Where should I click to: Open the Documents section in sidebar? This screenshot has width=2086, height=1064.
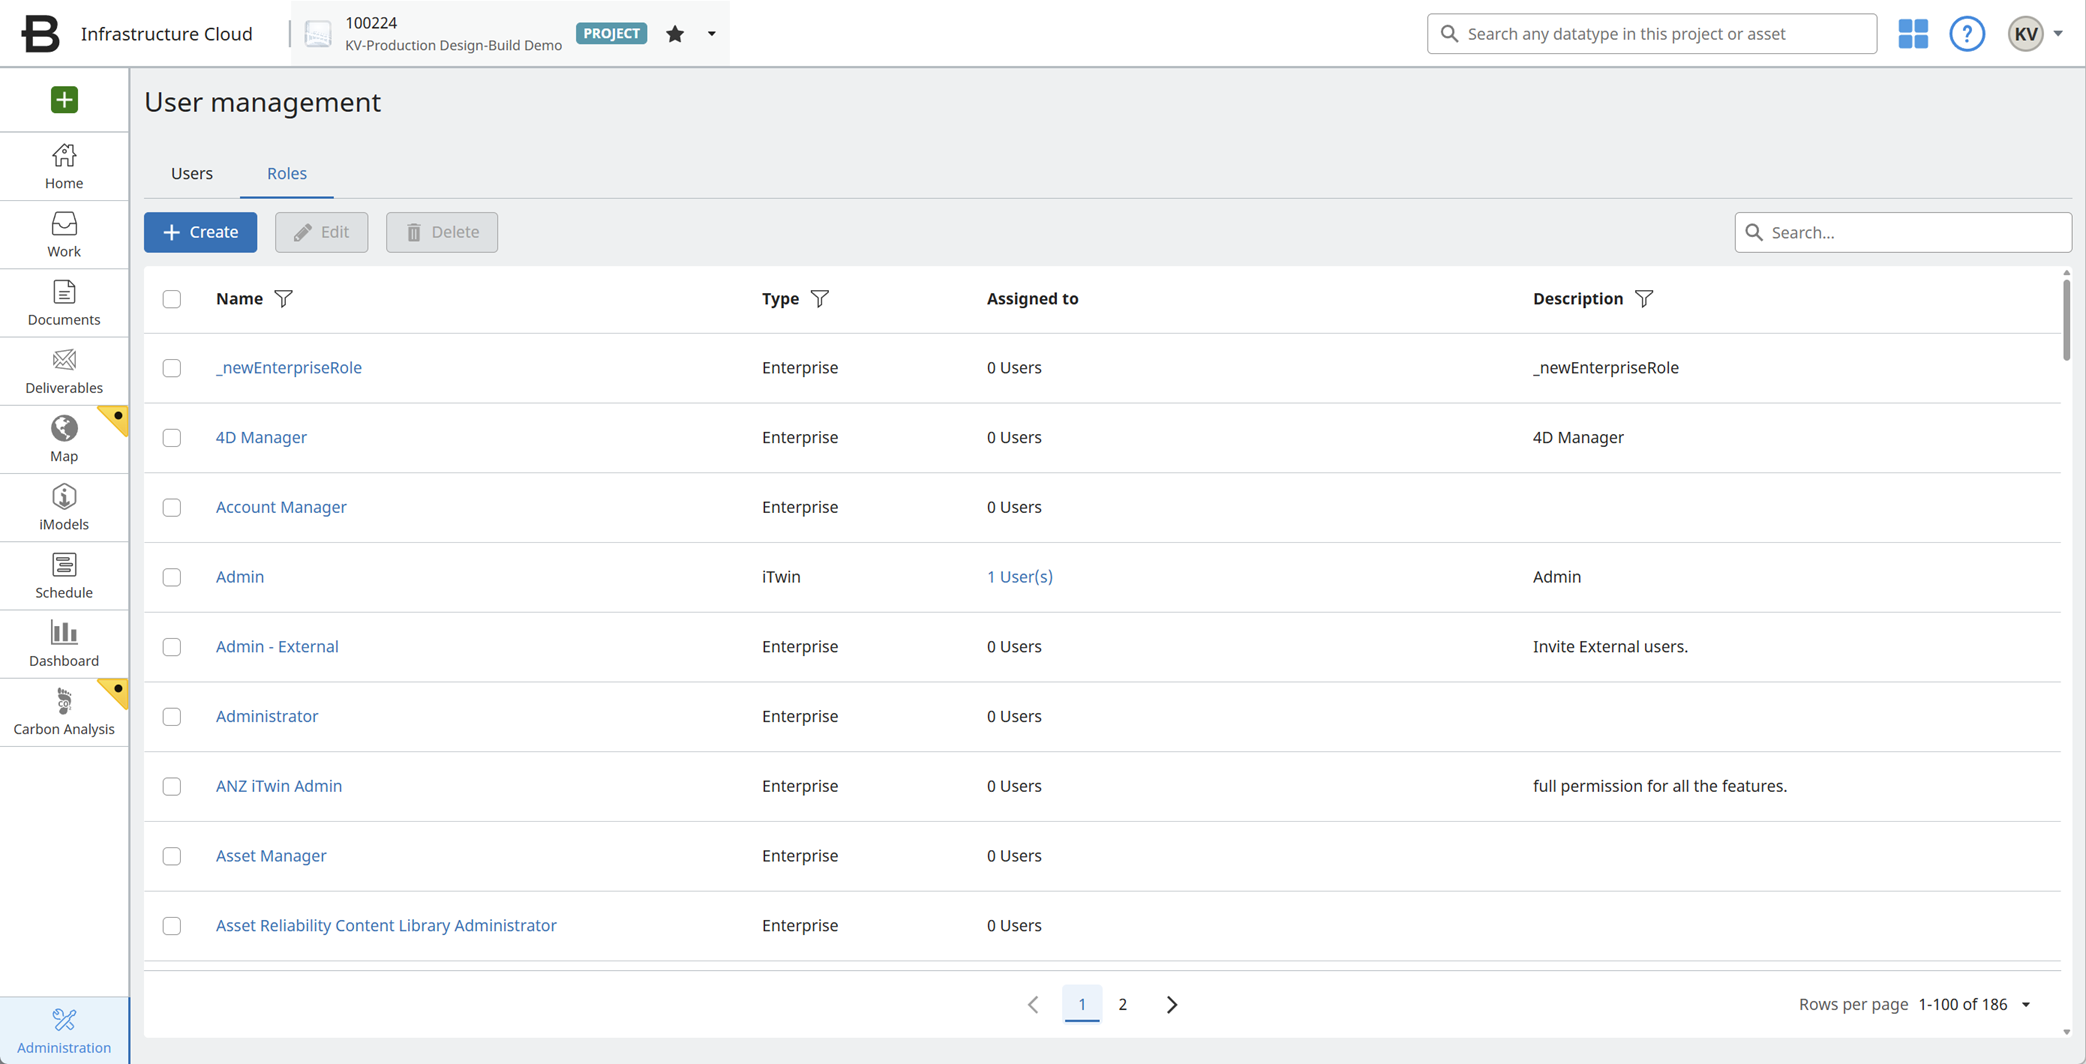[64, 302]
